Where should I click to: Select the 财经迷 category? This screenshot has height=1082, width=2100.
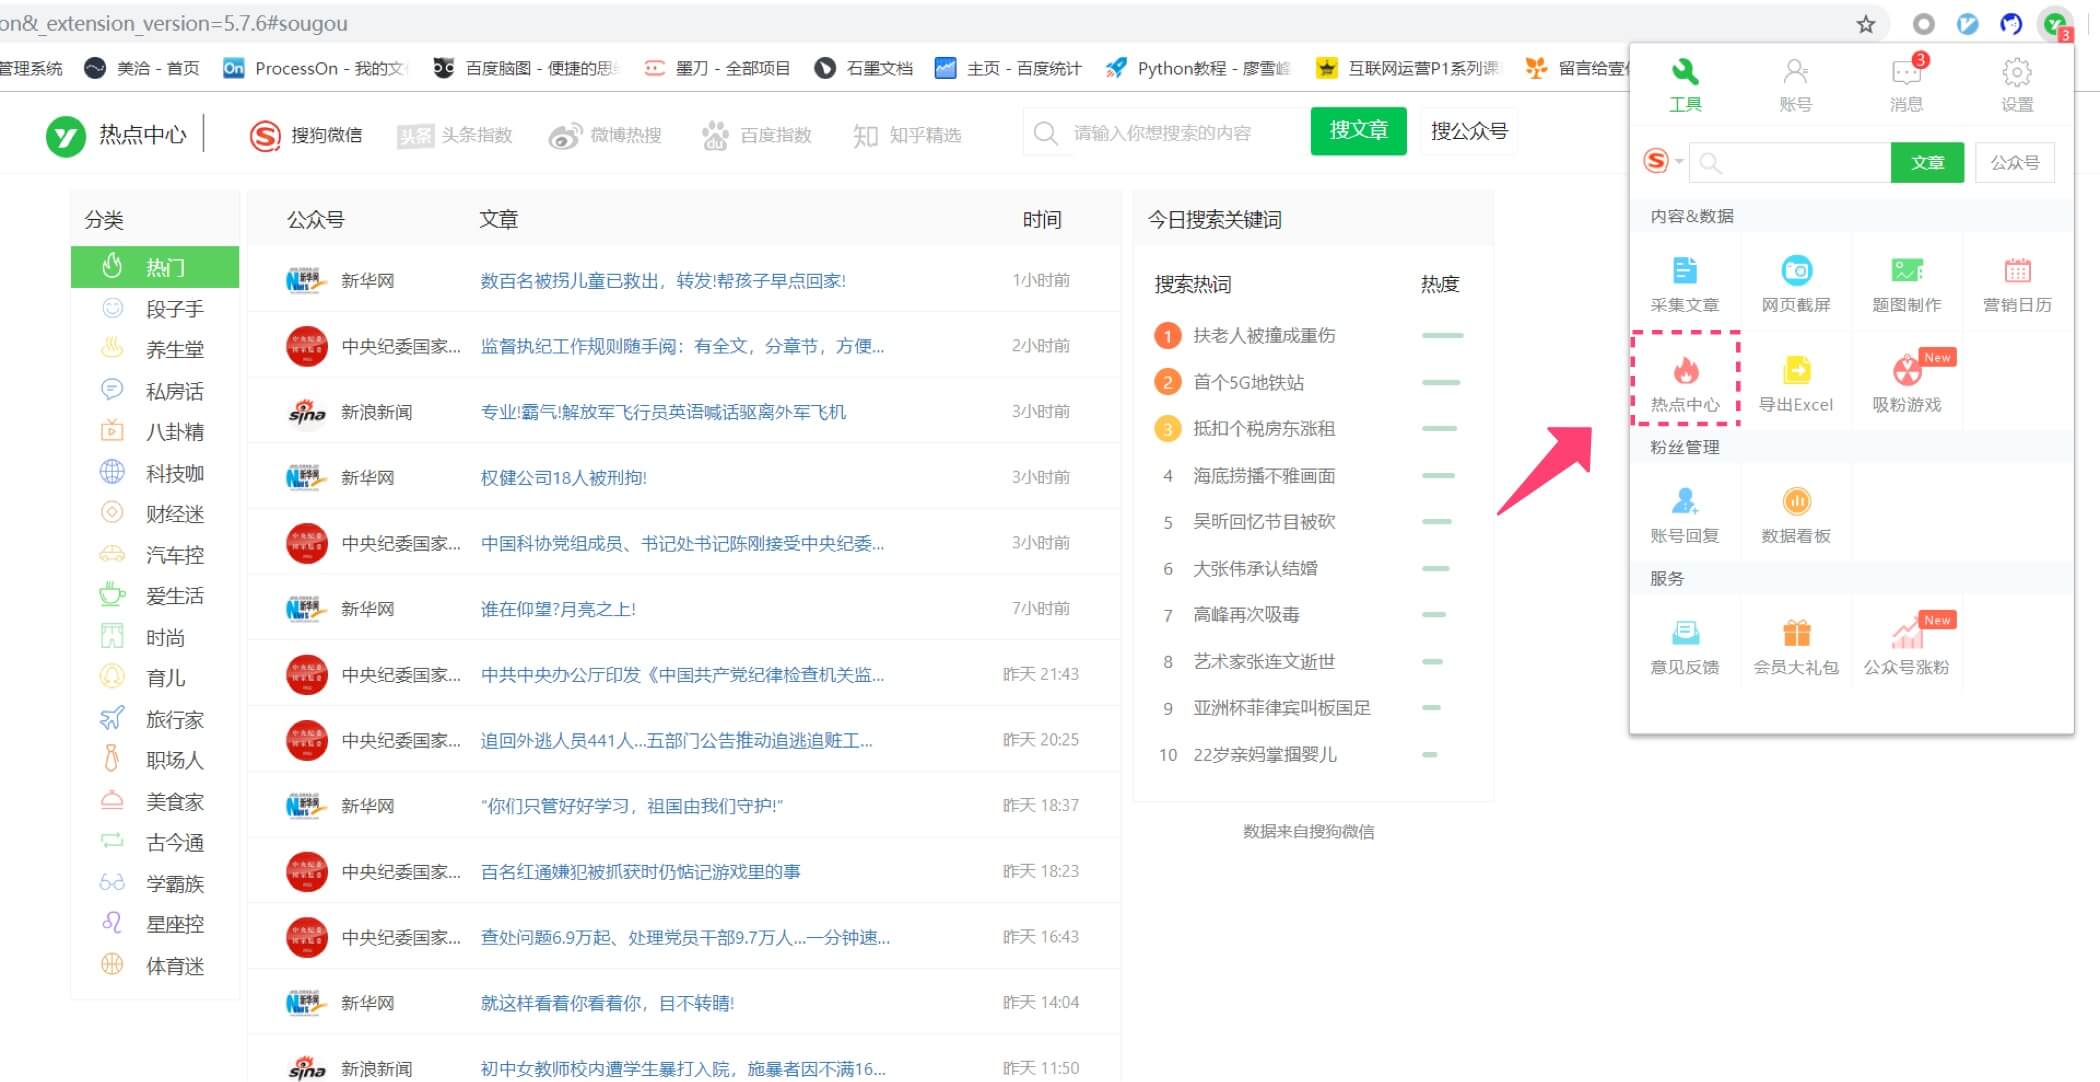tap(155, 514)
